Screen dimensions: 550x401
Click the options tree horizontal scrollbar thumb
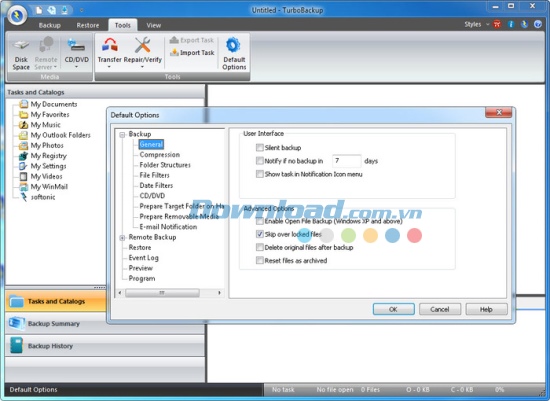162,293
